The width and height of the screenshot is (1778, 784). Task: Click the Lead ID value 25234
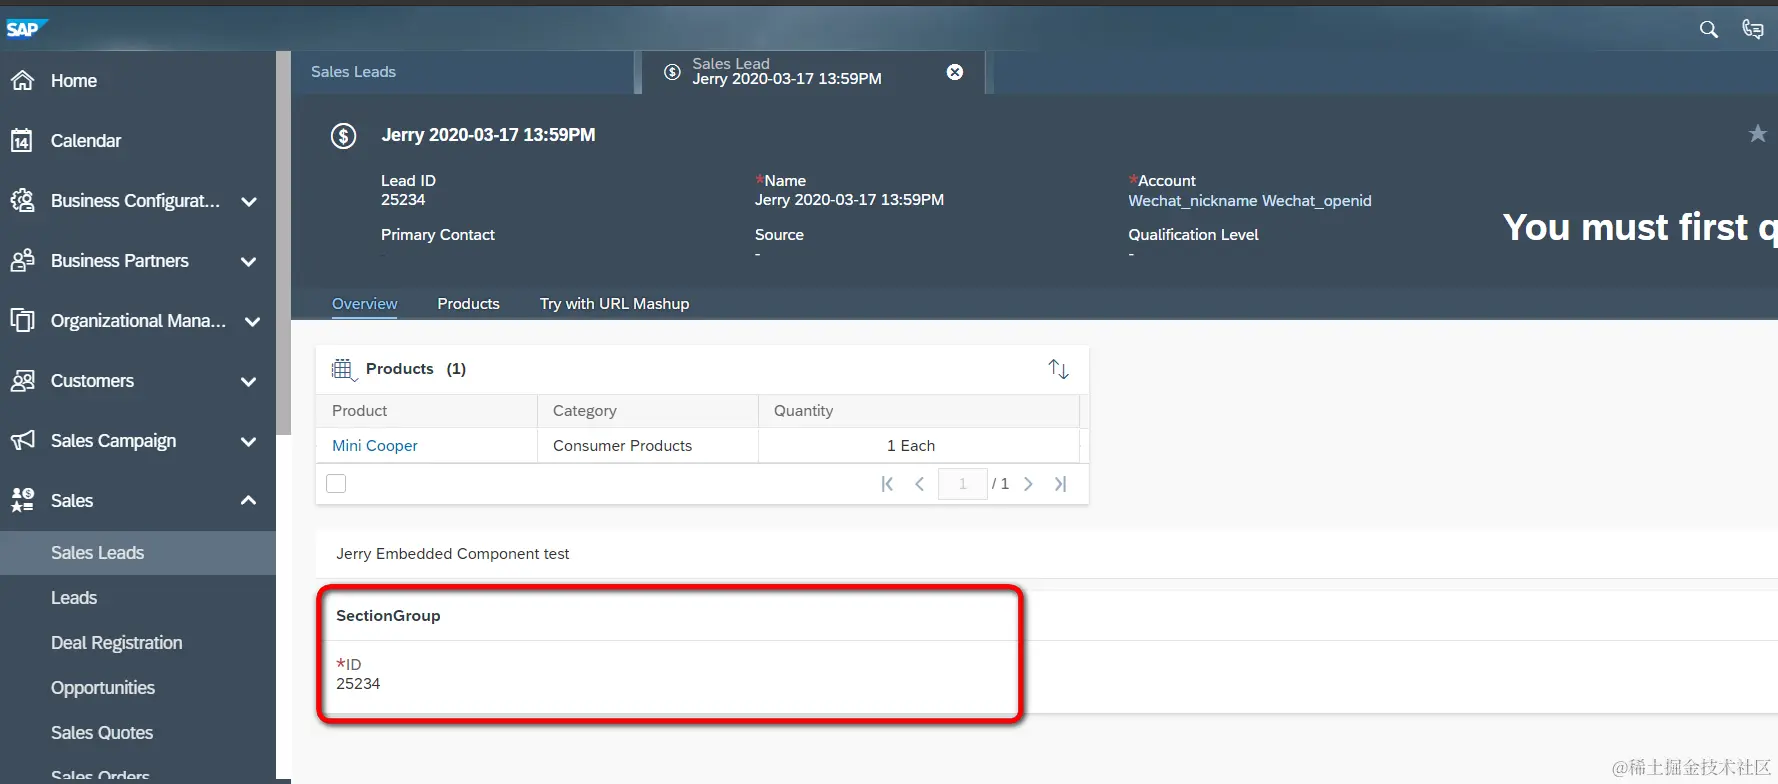click(x=403, y=200)
